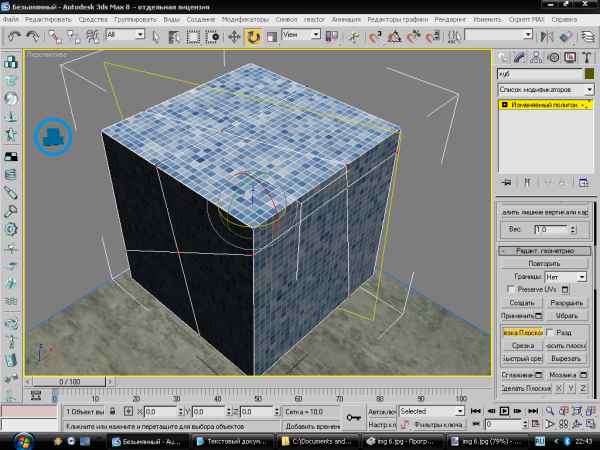The width and height of the screenshot is (600, 450).
Task: Toggle the Разд checkbox
Action: point(550,332)
